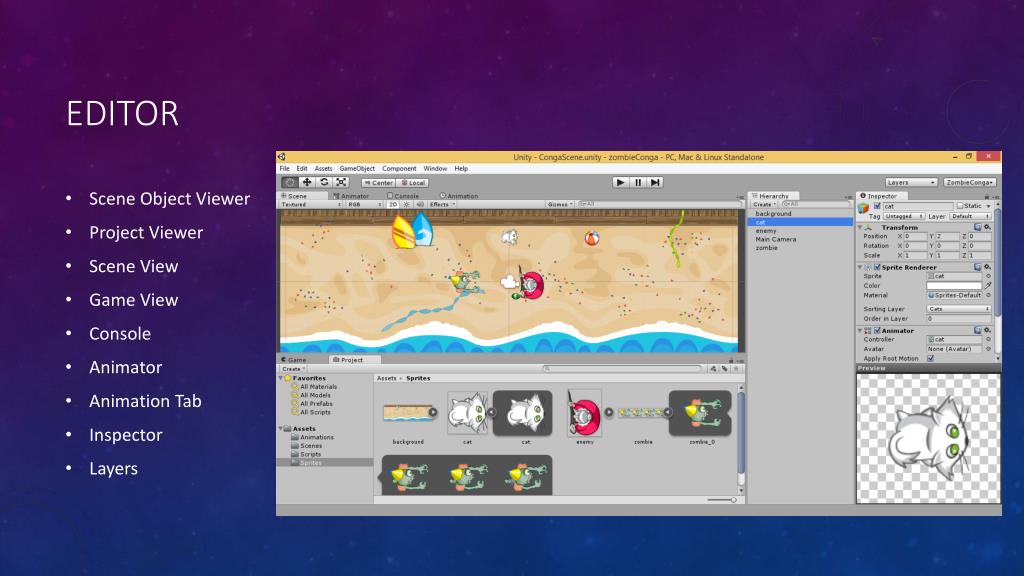Click Project search by label icon

point(725,369)
